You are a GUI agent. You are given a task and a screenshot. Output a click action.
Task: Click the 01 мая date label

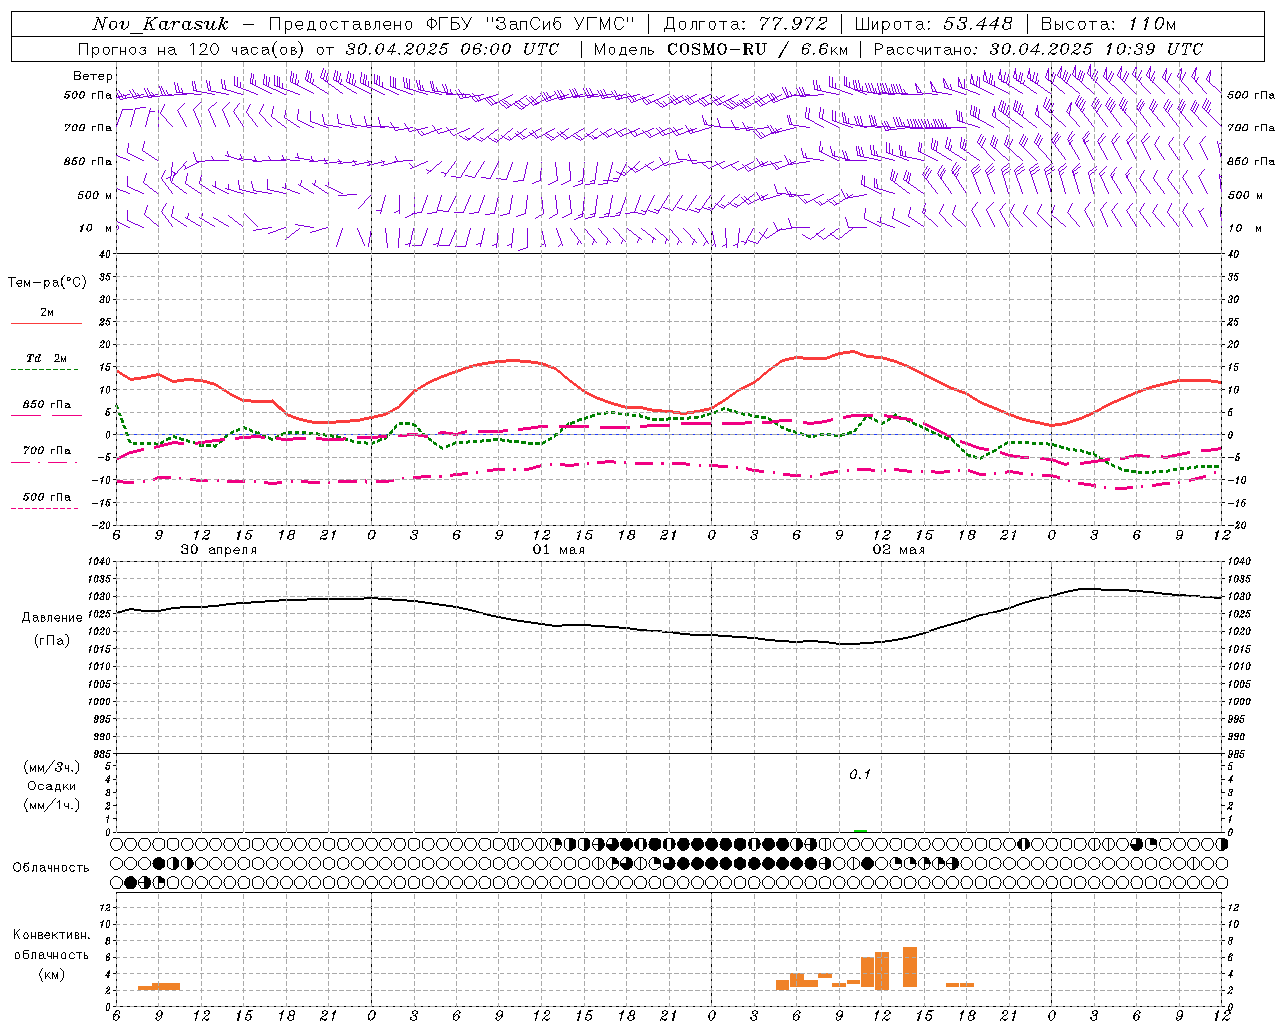point(559,550)
